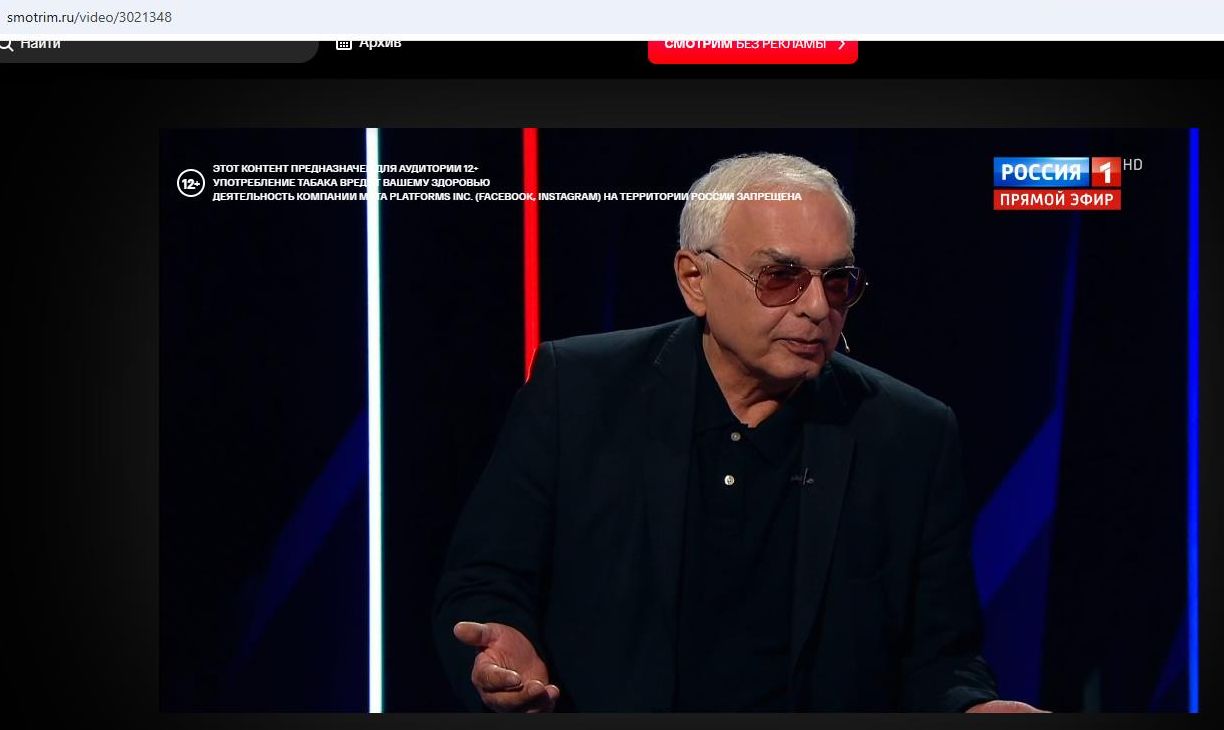Screen dimensions: 1224x730
Task: Click the 12+ age rating badge
Action: [x=190, y=184]
